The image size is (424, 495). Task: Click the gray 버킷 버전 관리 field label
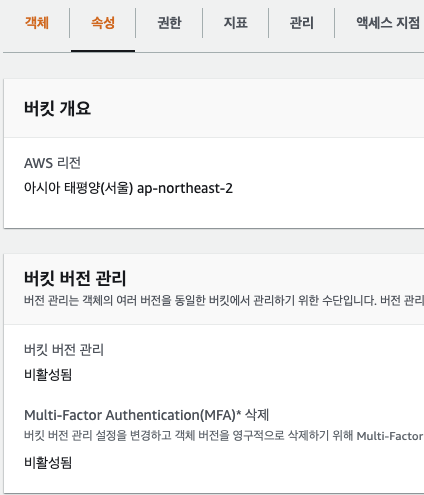coord(64,350)
